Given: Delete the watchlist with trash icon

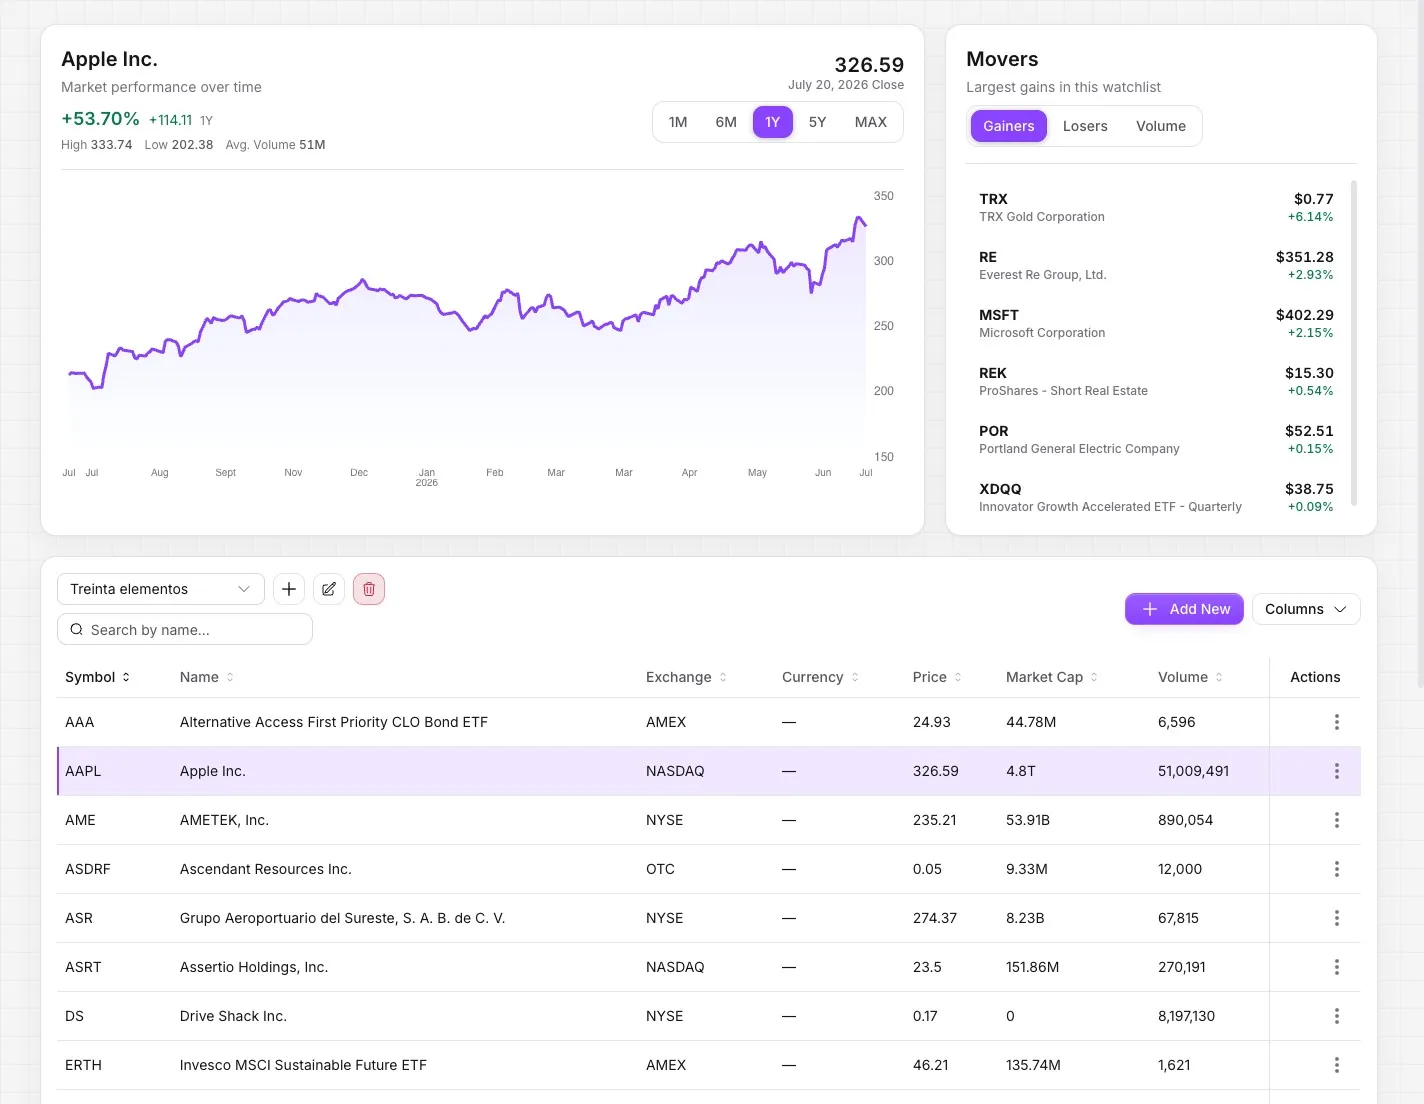Looking at the screenshot, I should pyautogui.click(x=369, y=589).
